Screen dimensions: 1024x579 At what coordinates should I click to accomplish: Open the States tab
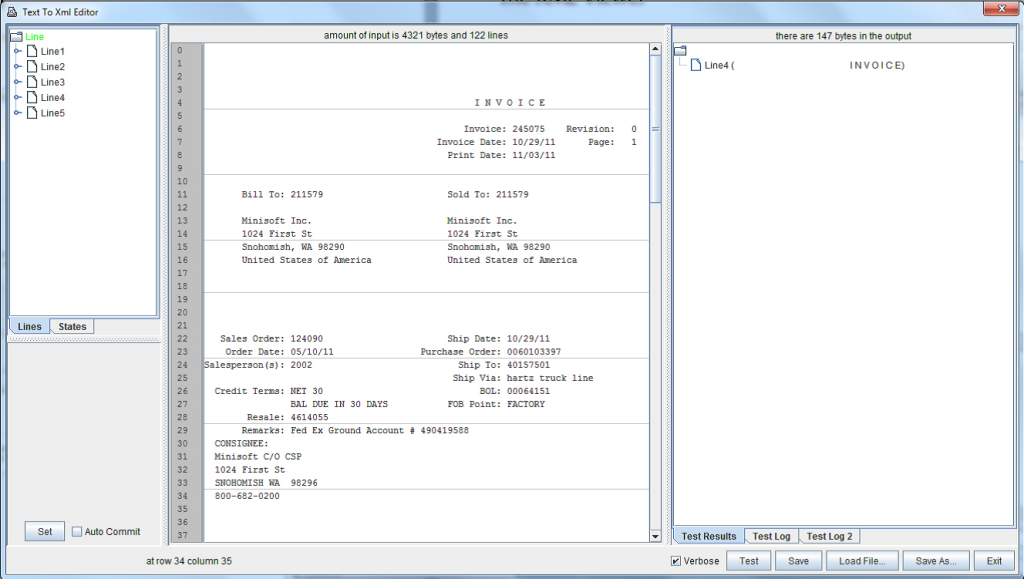pos(71,326)
